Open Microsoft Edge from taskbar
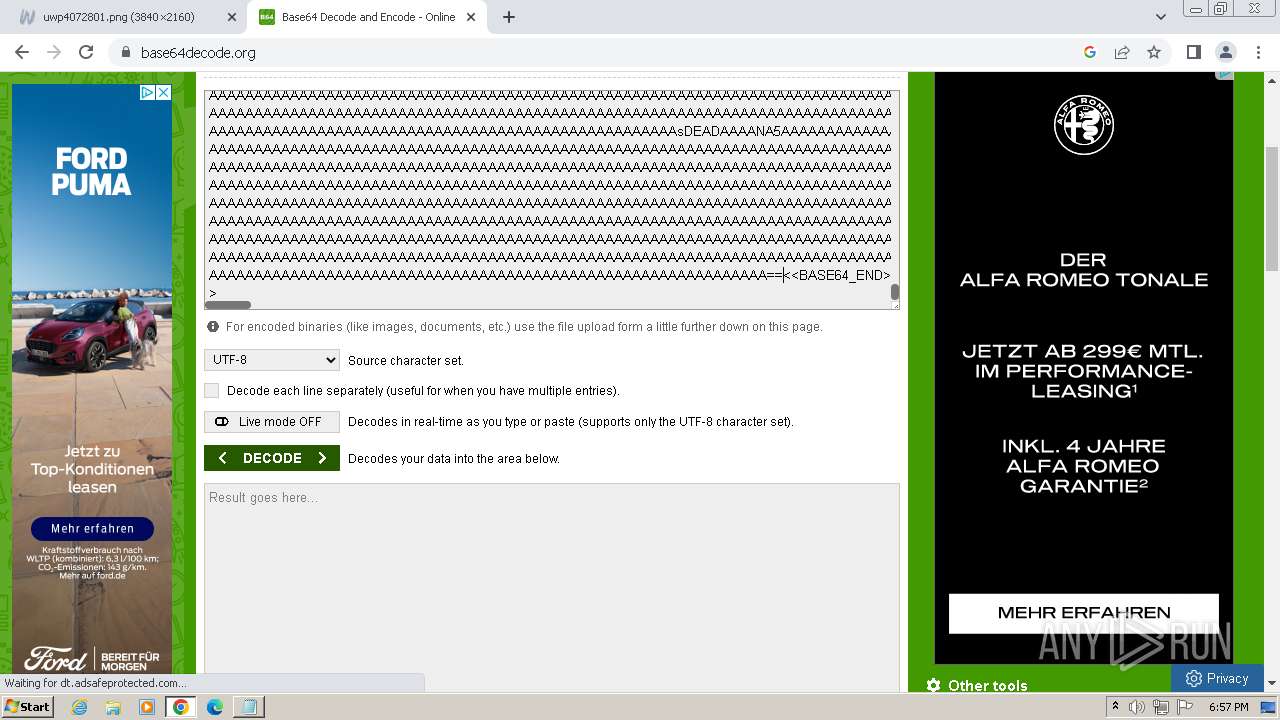The width and height of the screenshot is (1280, 720). (214, 707)
